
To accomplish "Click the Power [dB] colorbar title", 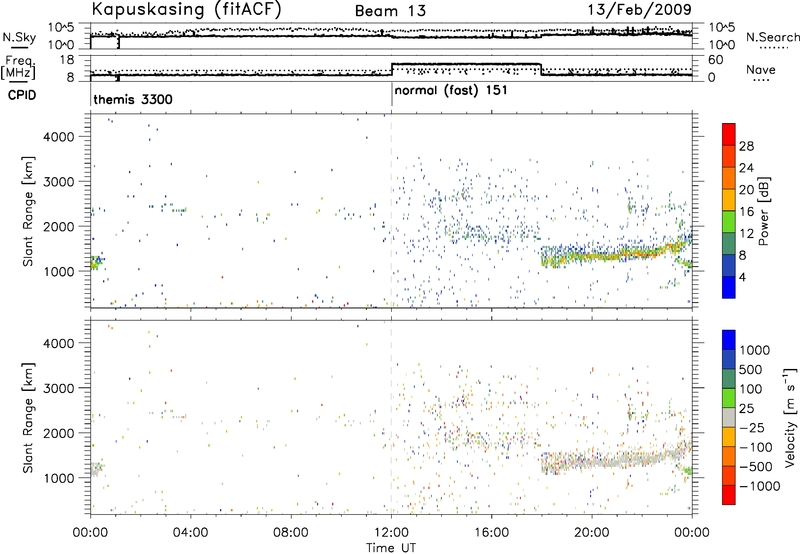I will pyautogui.click(x=764, y=211).
